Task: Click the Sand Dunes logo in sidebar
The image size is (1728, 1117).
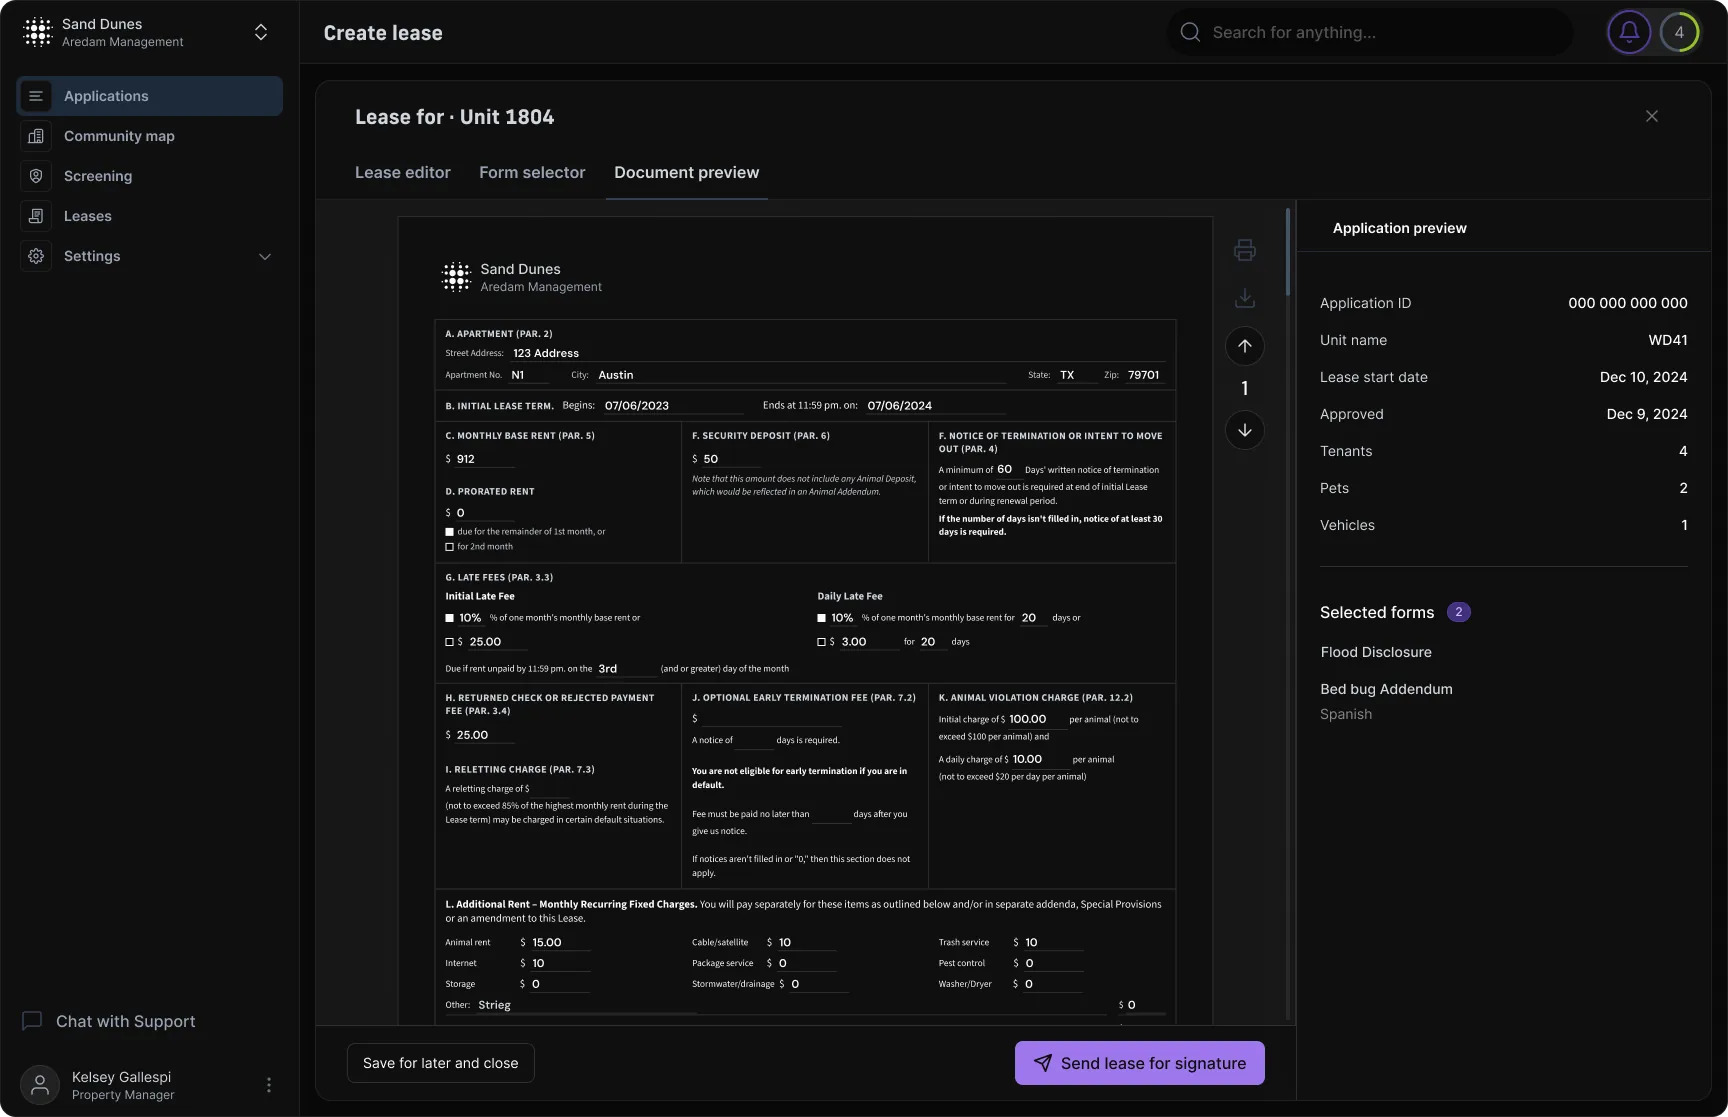Action: point(38,32)
